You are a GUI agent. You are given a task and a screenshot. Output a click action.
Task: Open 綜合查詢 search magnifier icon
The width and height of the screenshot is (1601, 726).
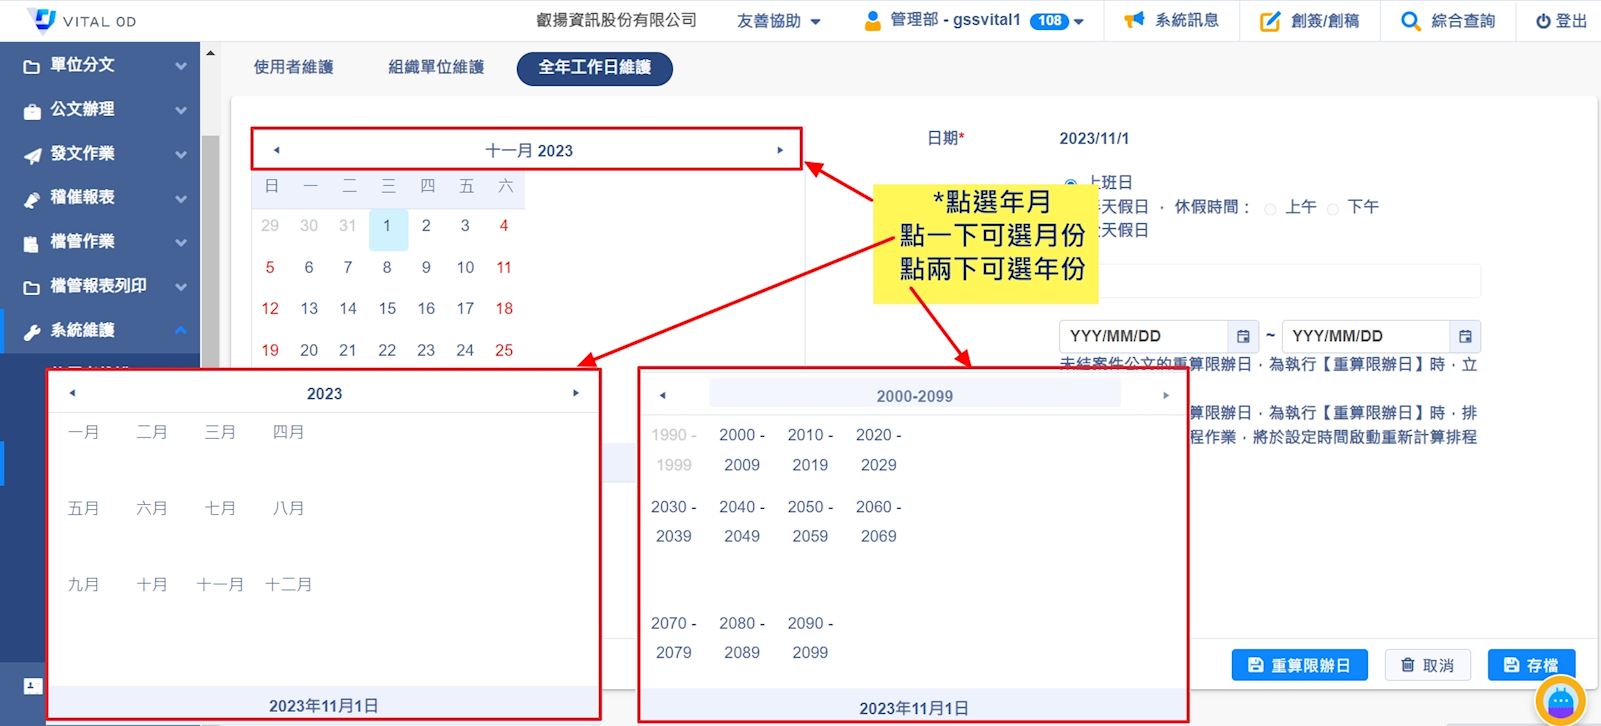click(1410, 21)
